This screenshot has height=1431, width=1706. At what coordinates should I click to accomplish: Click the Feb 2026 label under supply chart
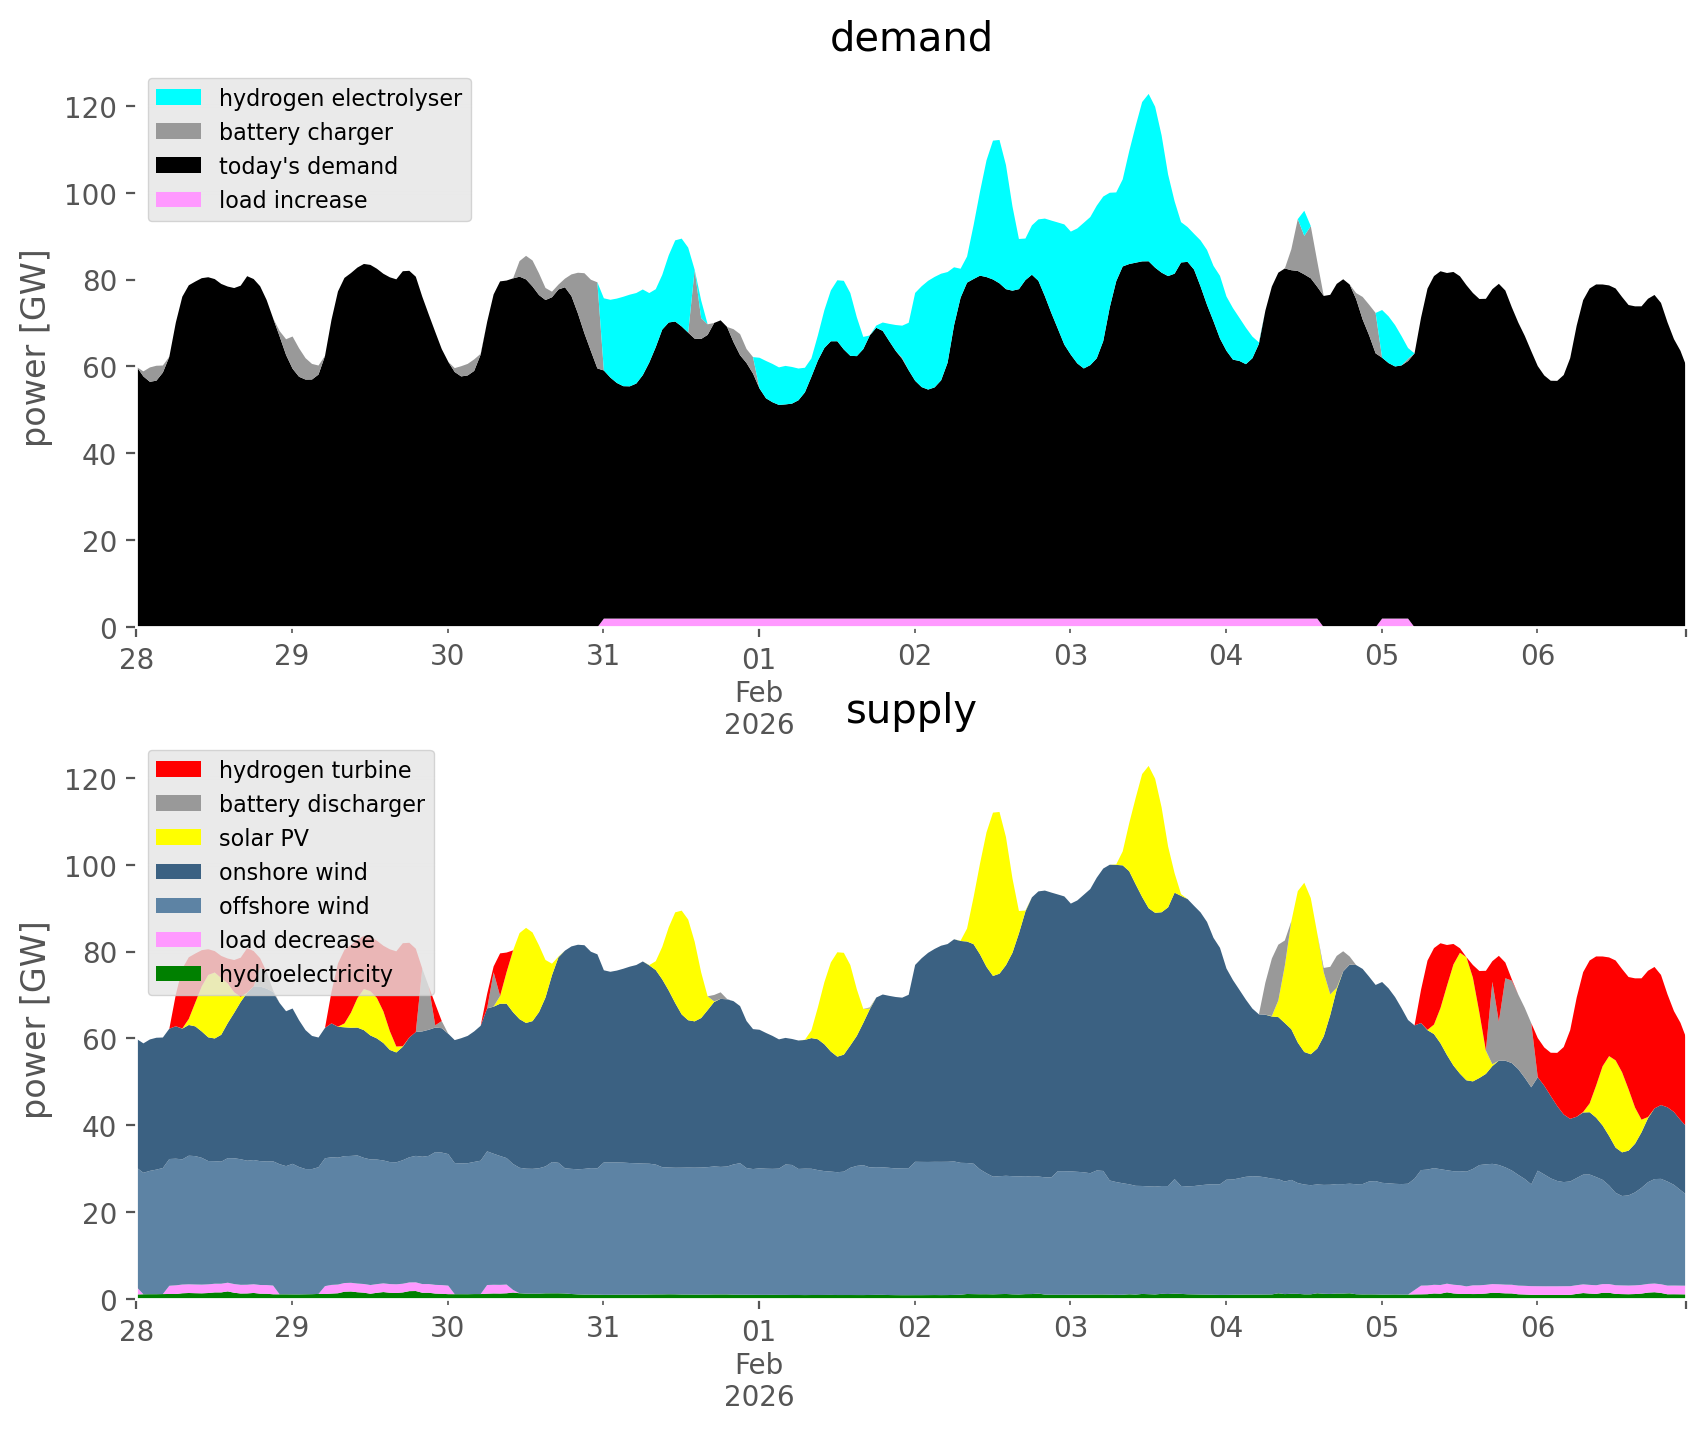(759, 1380)
